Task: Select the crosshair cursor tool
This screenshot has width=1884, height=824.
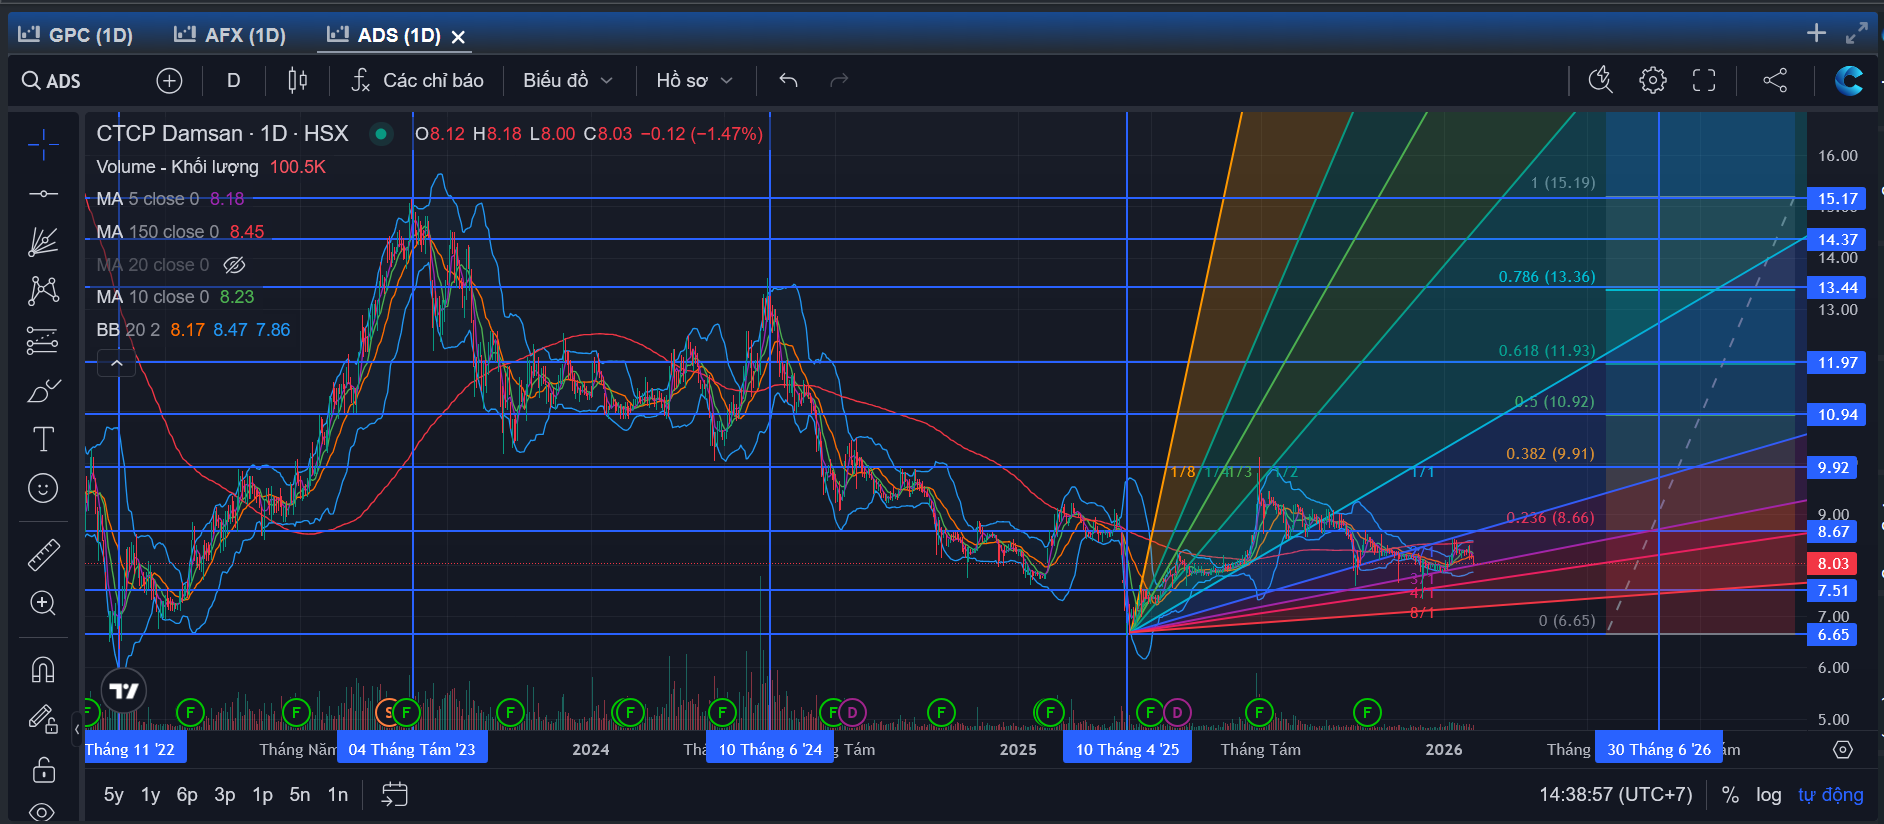Action: pos(43,146)
